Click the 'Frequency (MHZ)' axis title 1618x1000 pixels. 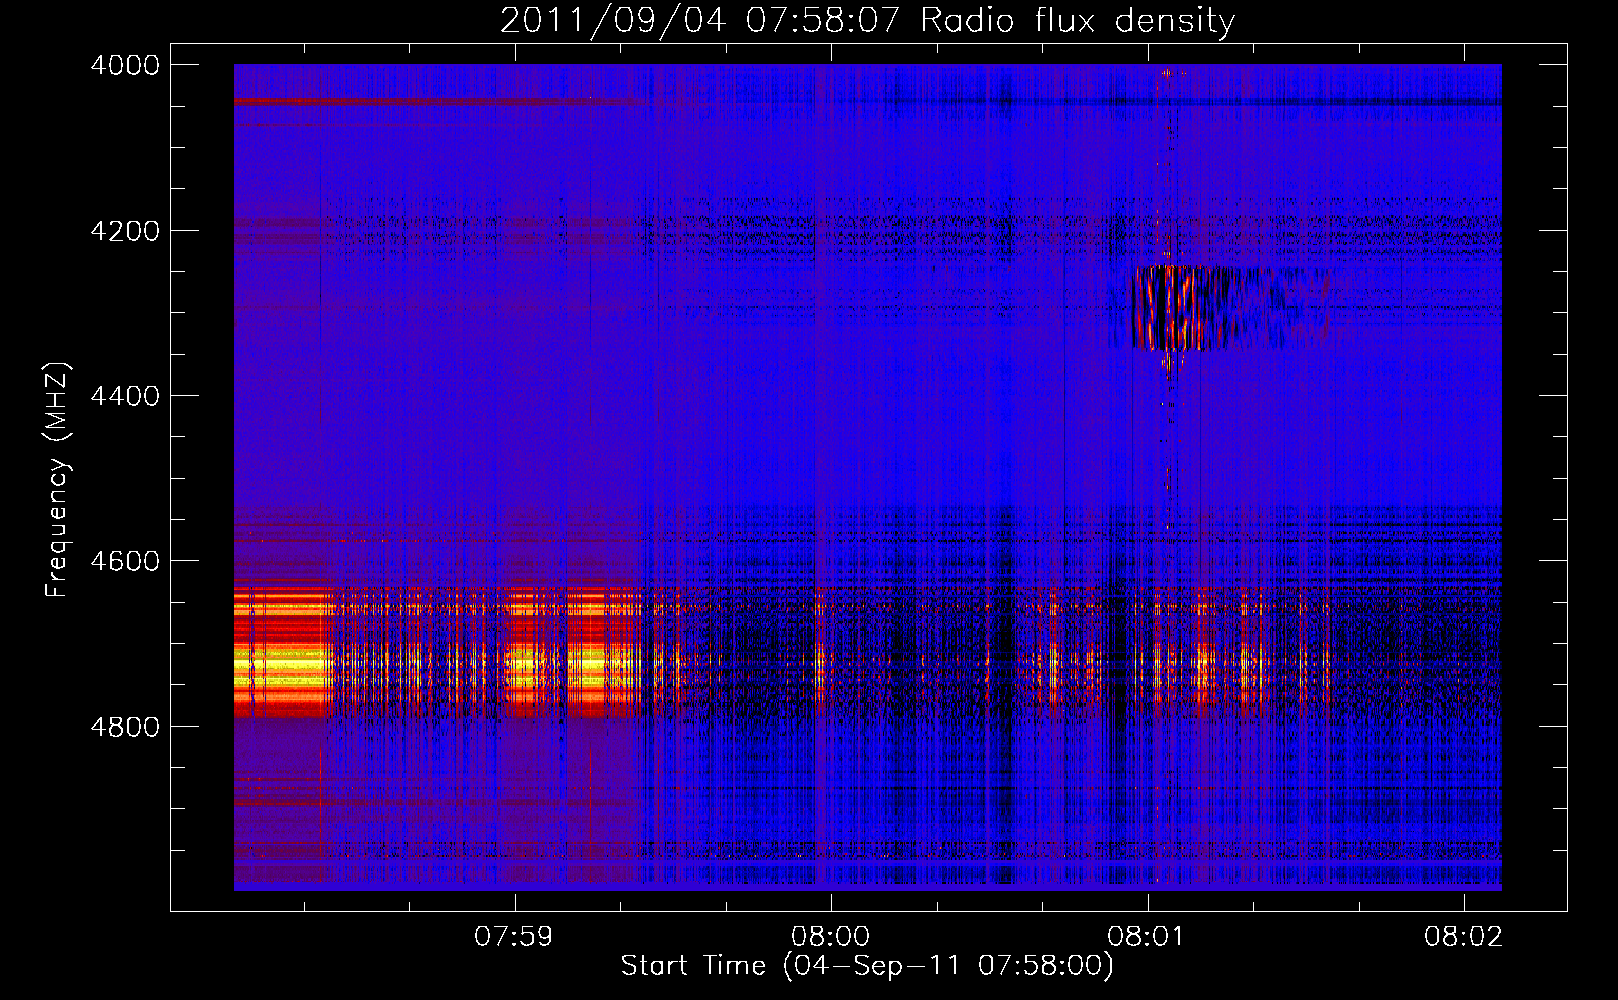(57, 479)
